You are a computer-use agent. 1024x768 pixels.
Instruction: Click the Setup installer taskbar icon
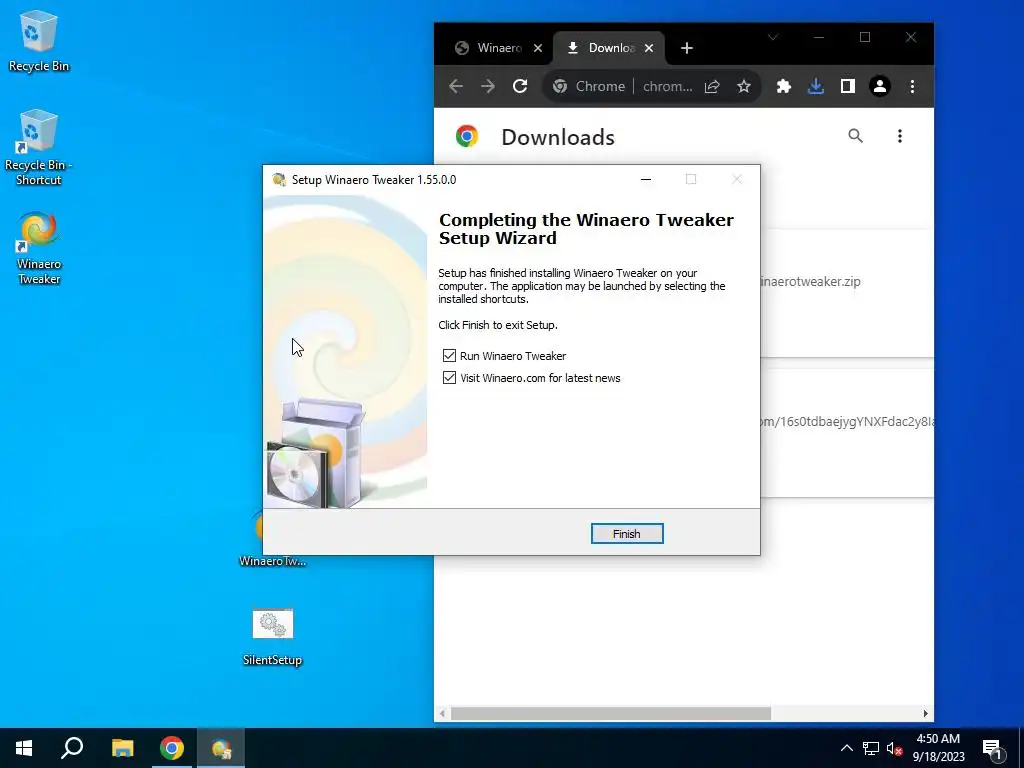tap(221, 748)
